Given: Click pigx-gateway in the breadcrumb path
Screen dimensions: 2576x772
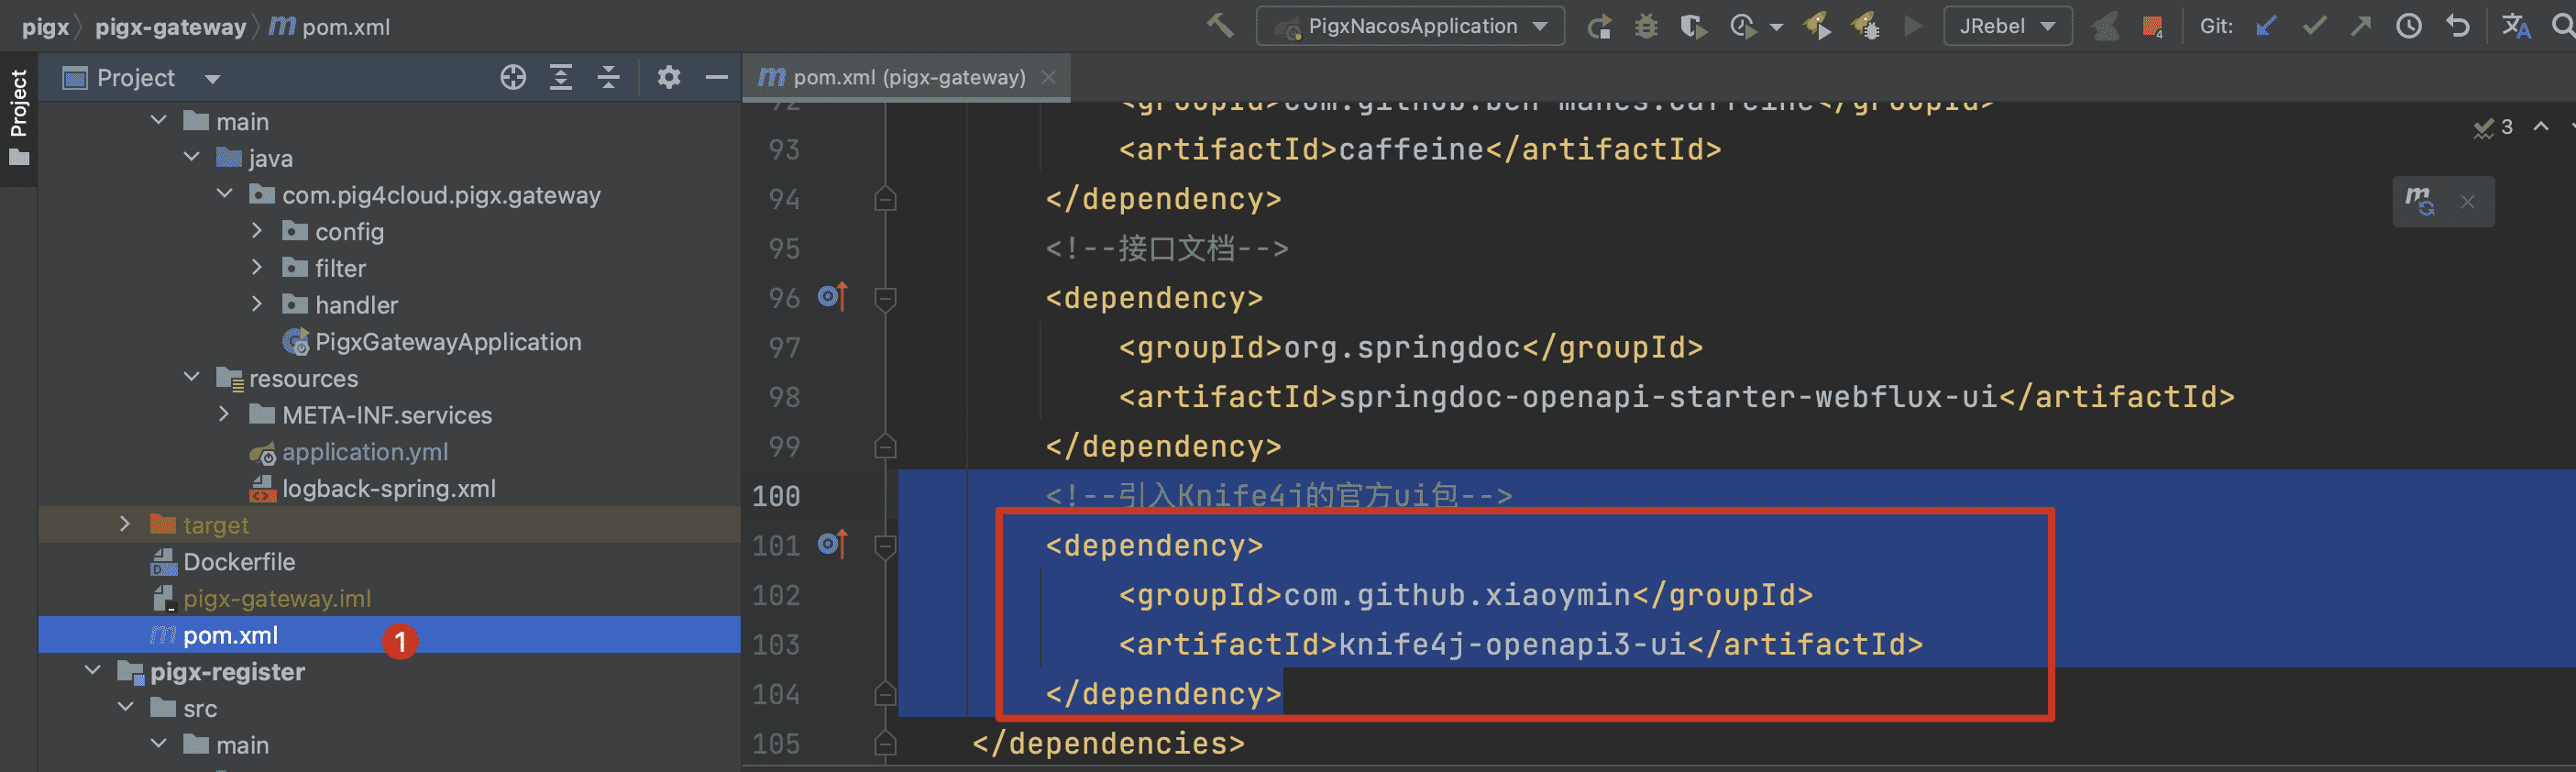Looking at the screenshot, I should (x=170, y=27).
